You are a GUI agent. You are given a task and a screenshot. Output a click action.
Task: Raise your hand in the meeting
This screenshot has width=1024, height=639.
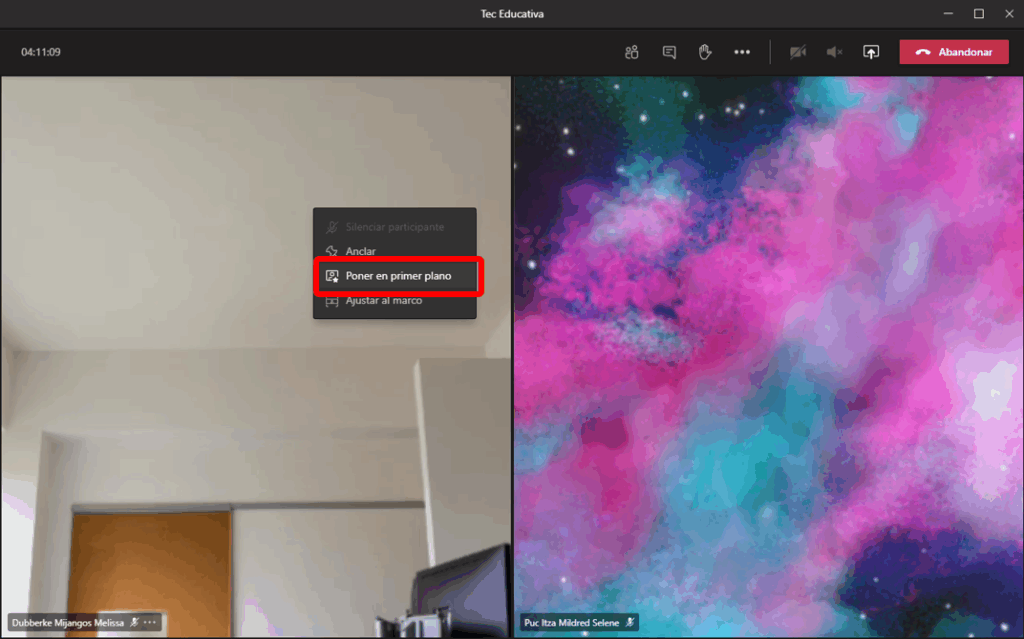coord(705,52)
